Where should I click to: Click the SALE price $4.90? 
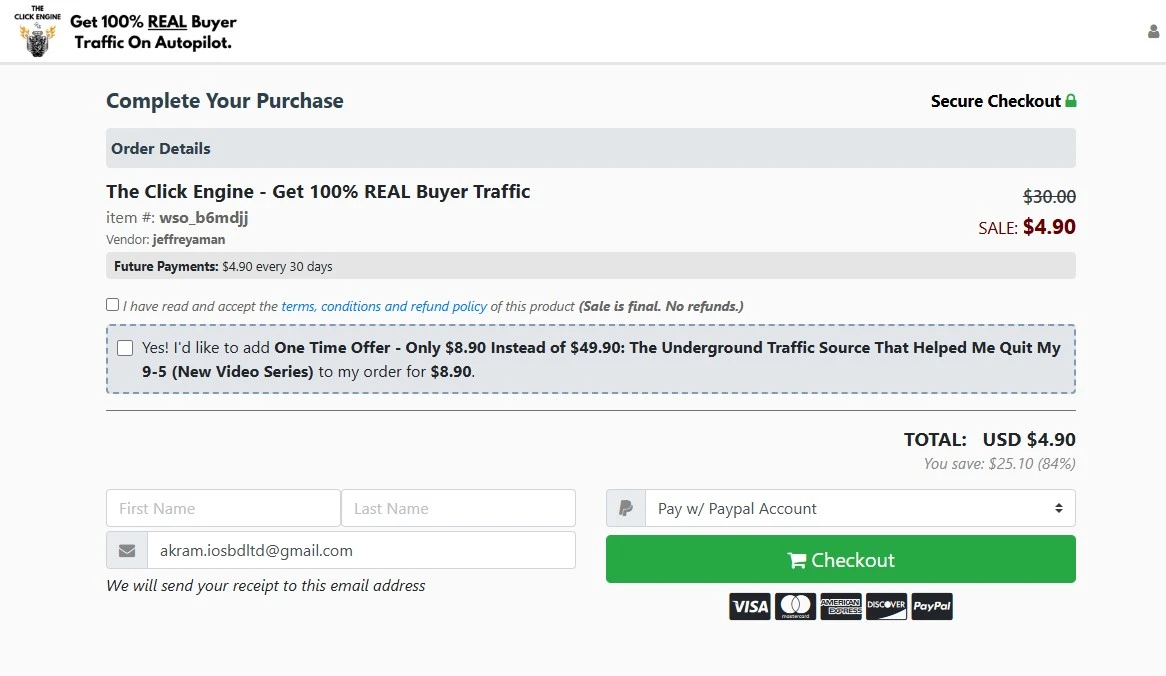[1049, 227]
